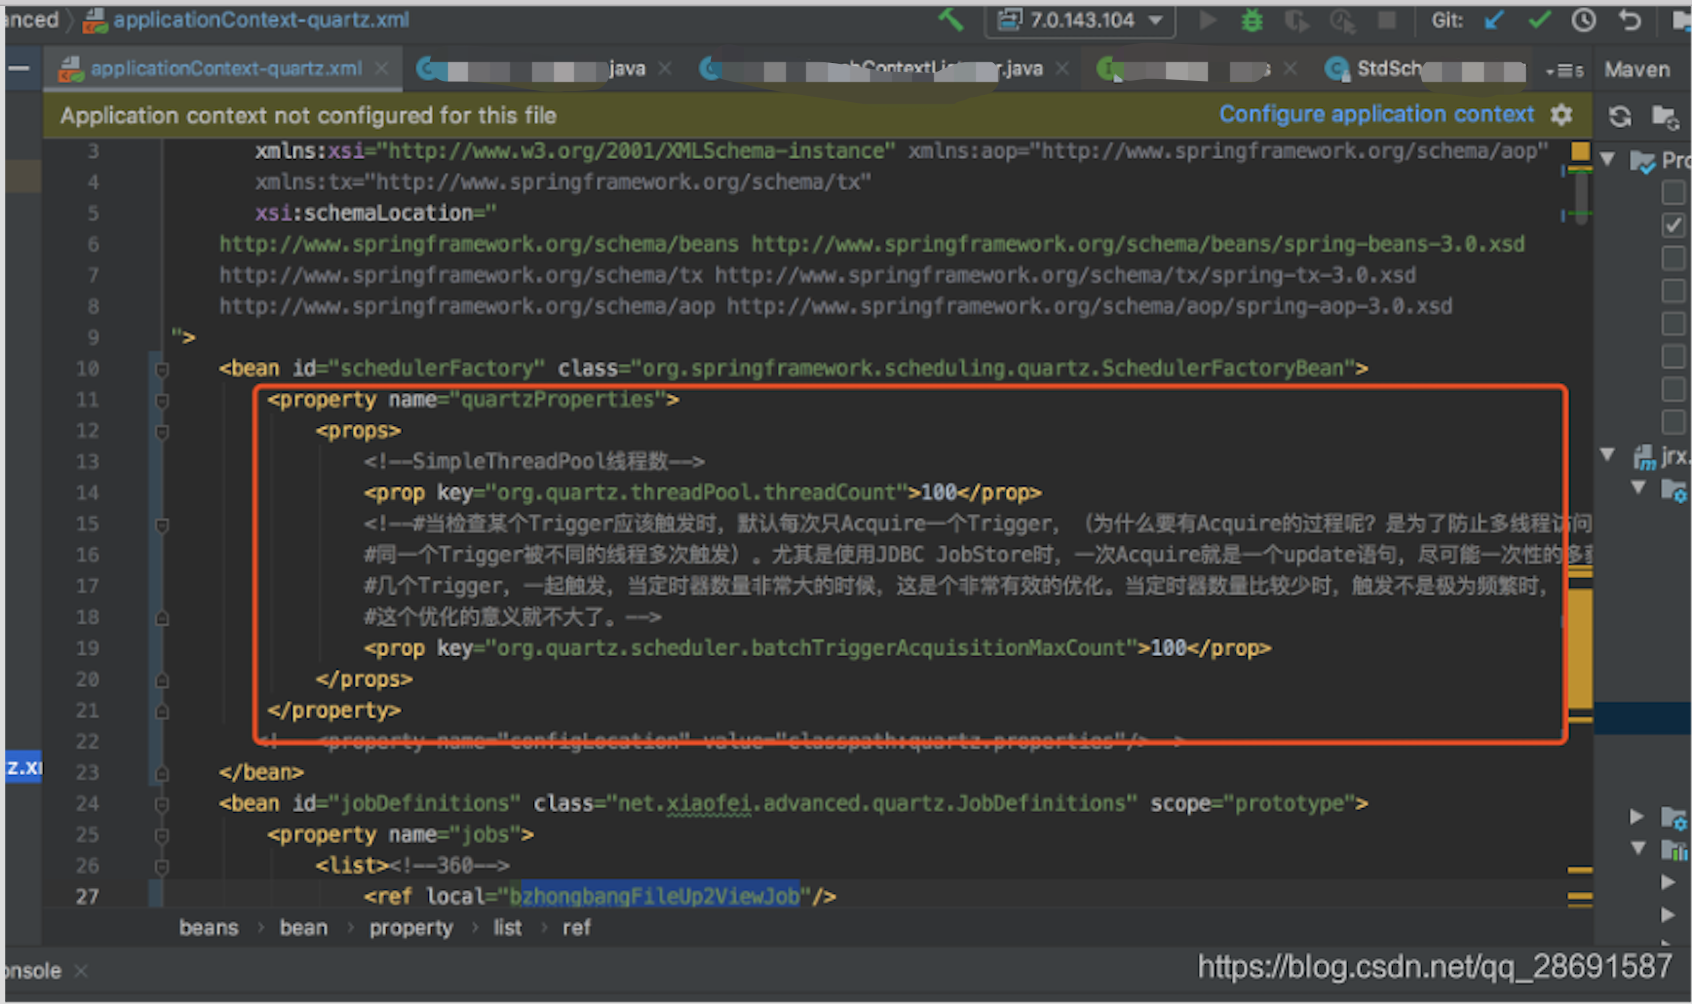This screenshot has height=1004, width=1692.
Task: Click the gear icon beside Configure application context
Action: [x=1561, y=115]
